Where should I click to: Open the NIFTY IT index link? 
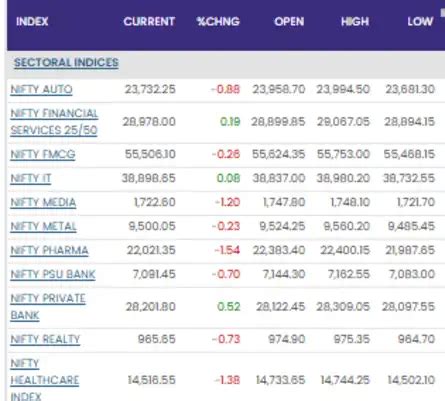[x=31, y=178]
